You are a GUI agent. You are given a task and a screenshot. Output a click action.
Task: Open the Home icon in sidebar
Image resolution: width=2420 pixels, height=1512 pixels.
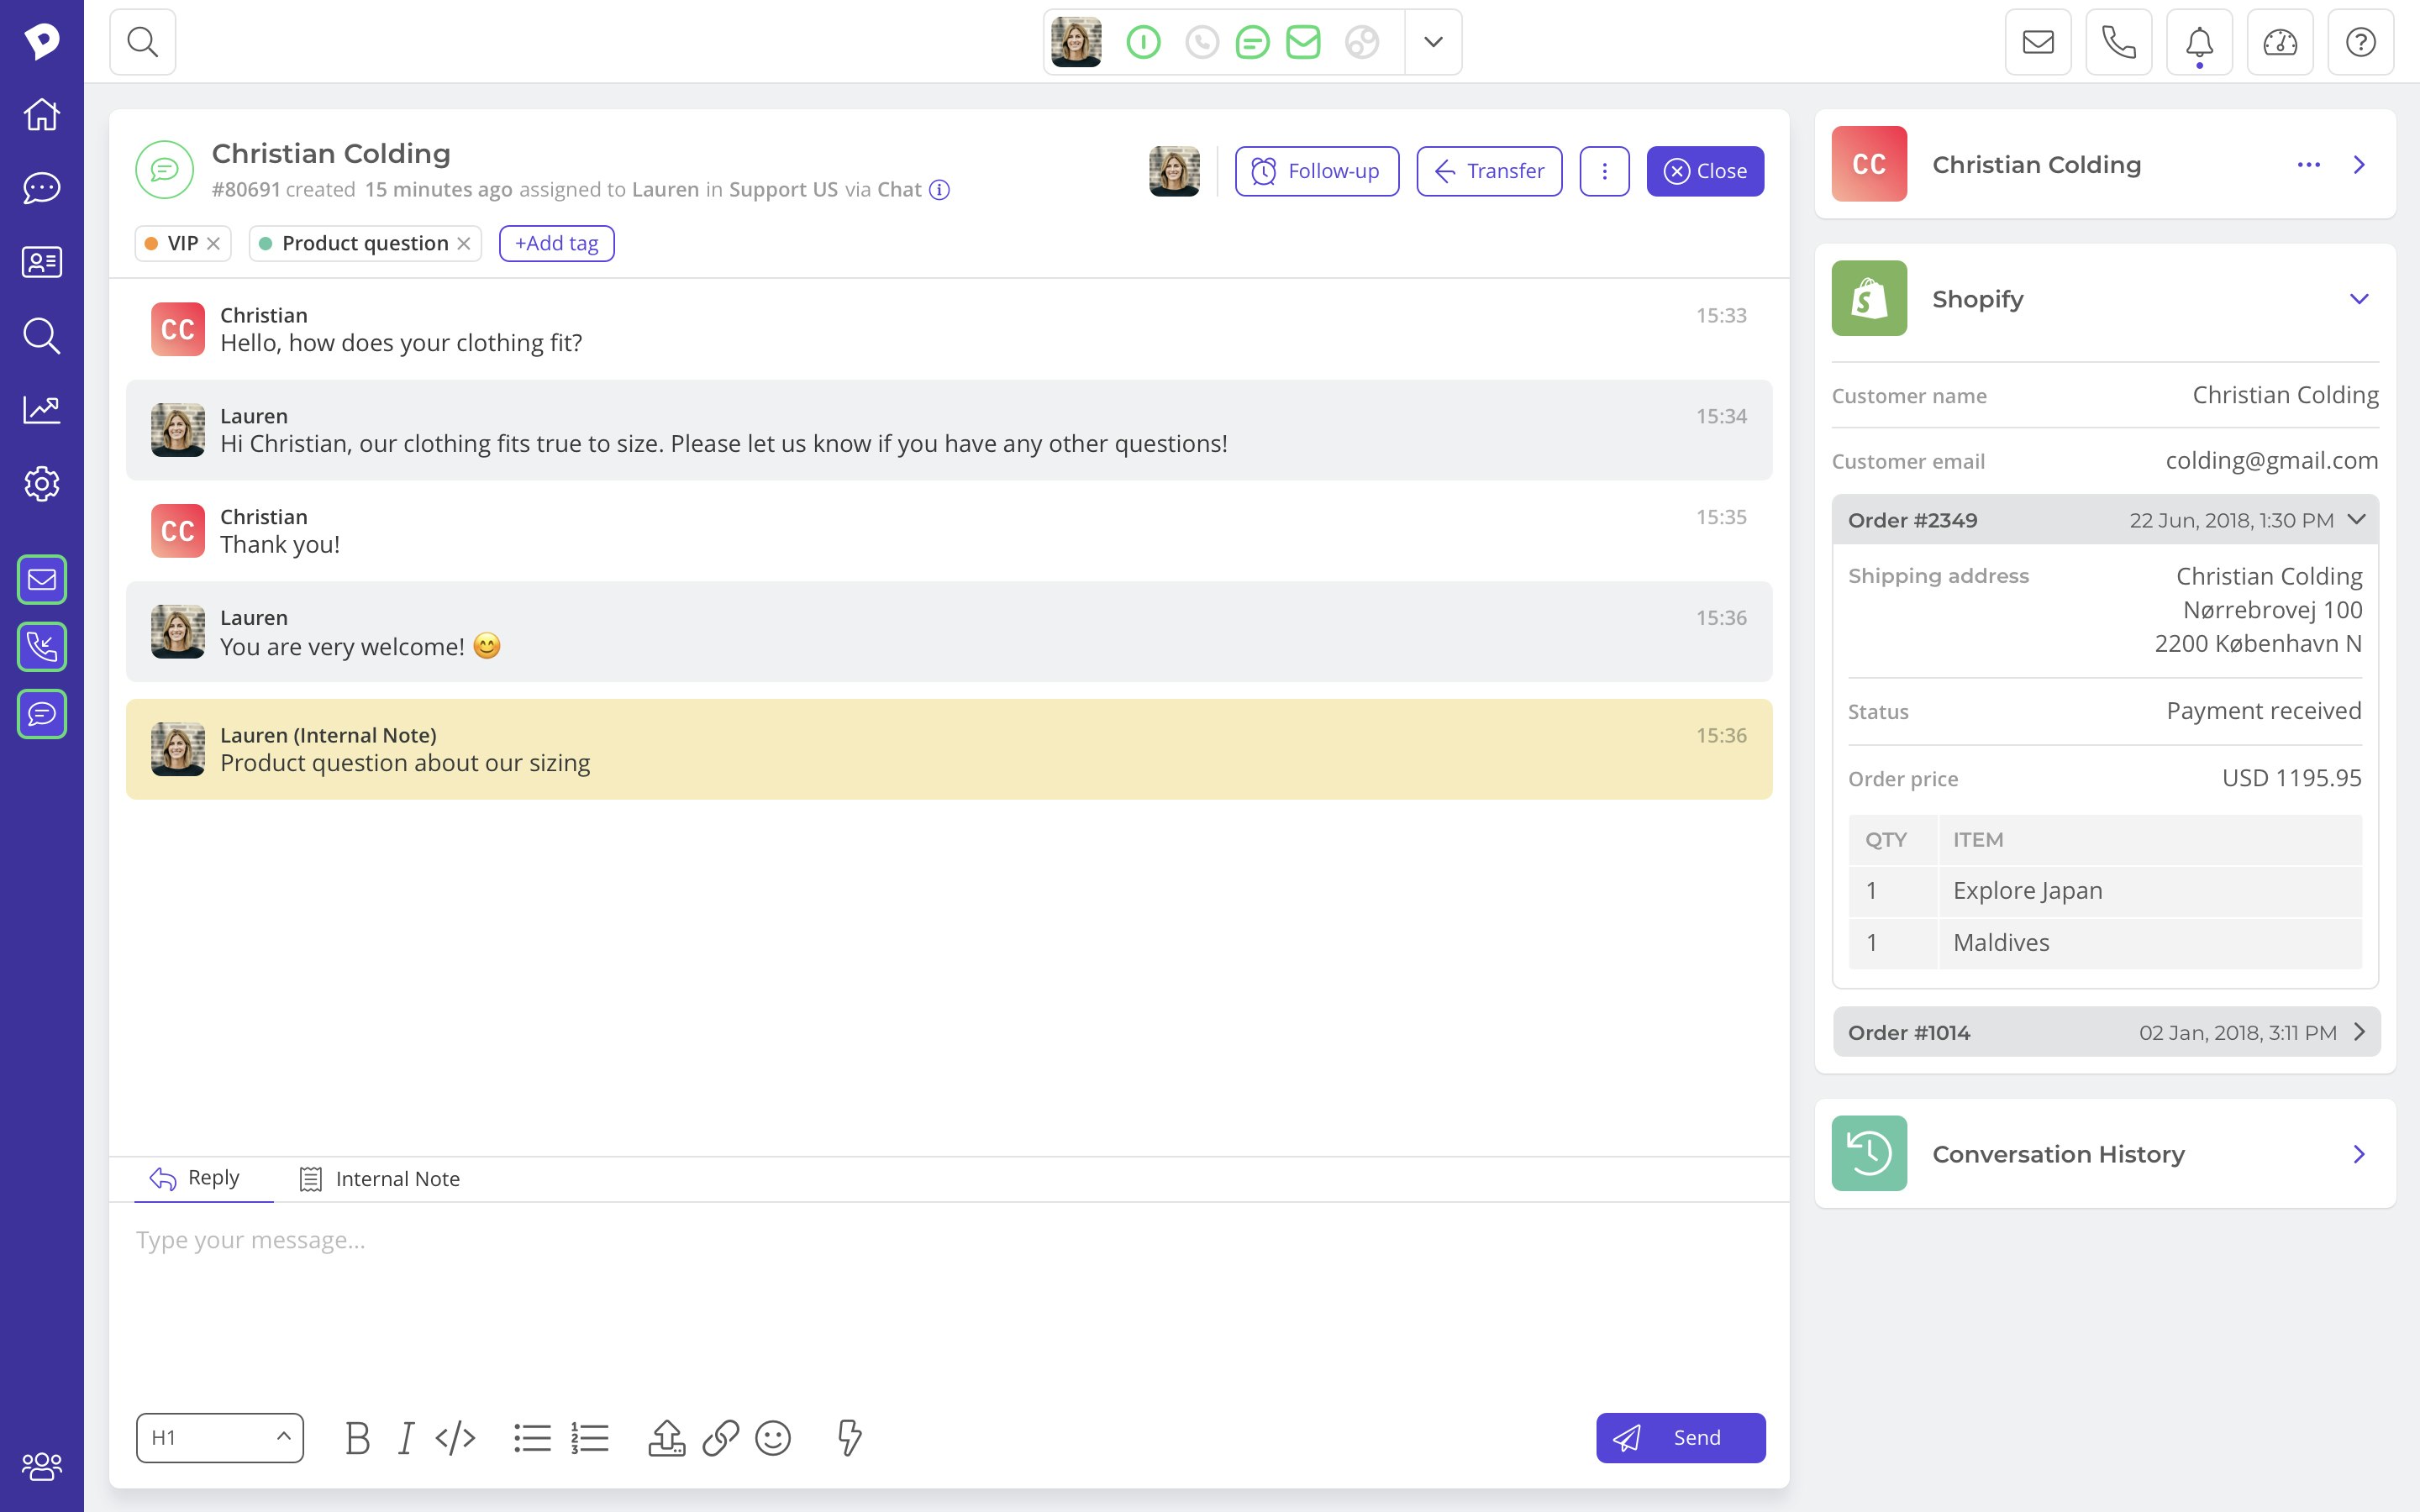41,114
